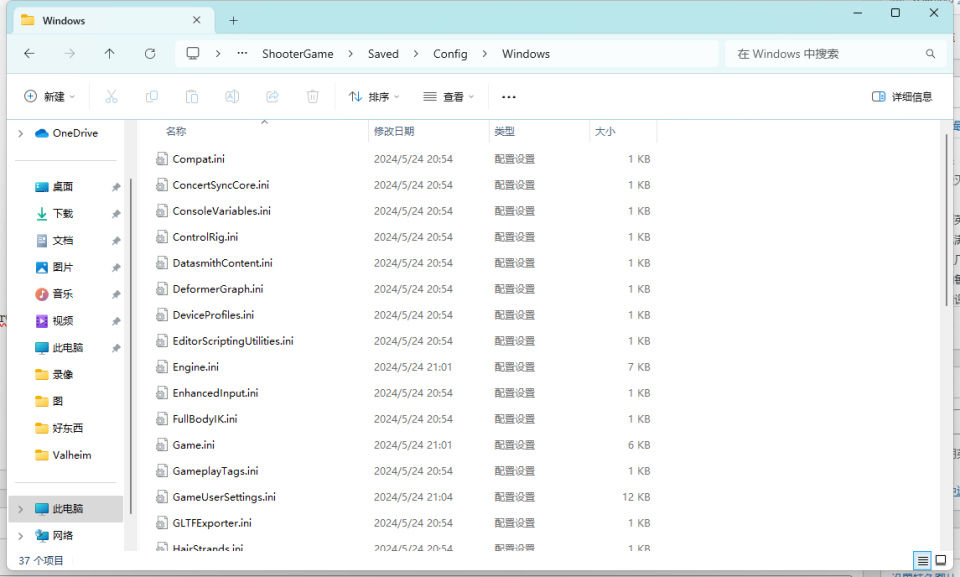Viewport: 960px width, 577px height.
Task: Select the Engine.ini file icon
Action: (x=162, y=367)
